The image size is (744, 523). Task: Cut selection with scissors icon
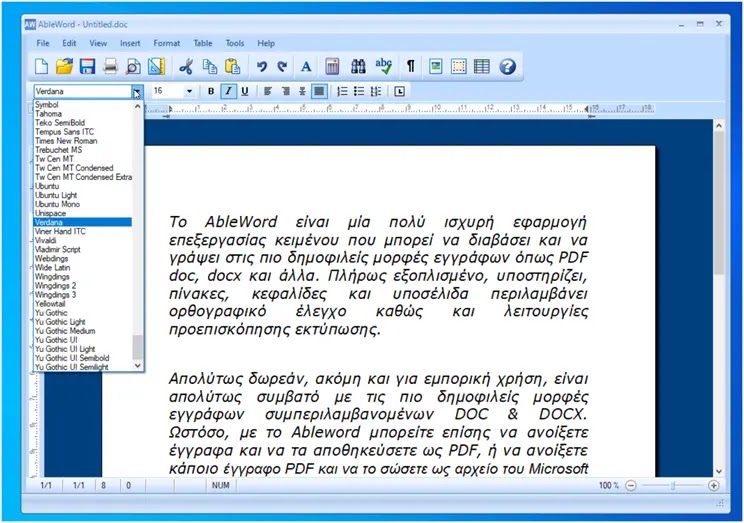[186, 66]
